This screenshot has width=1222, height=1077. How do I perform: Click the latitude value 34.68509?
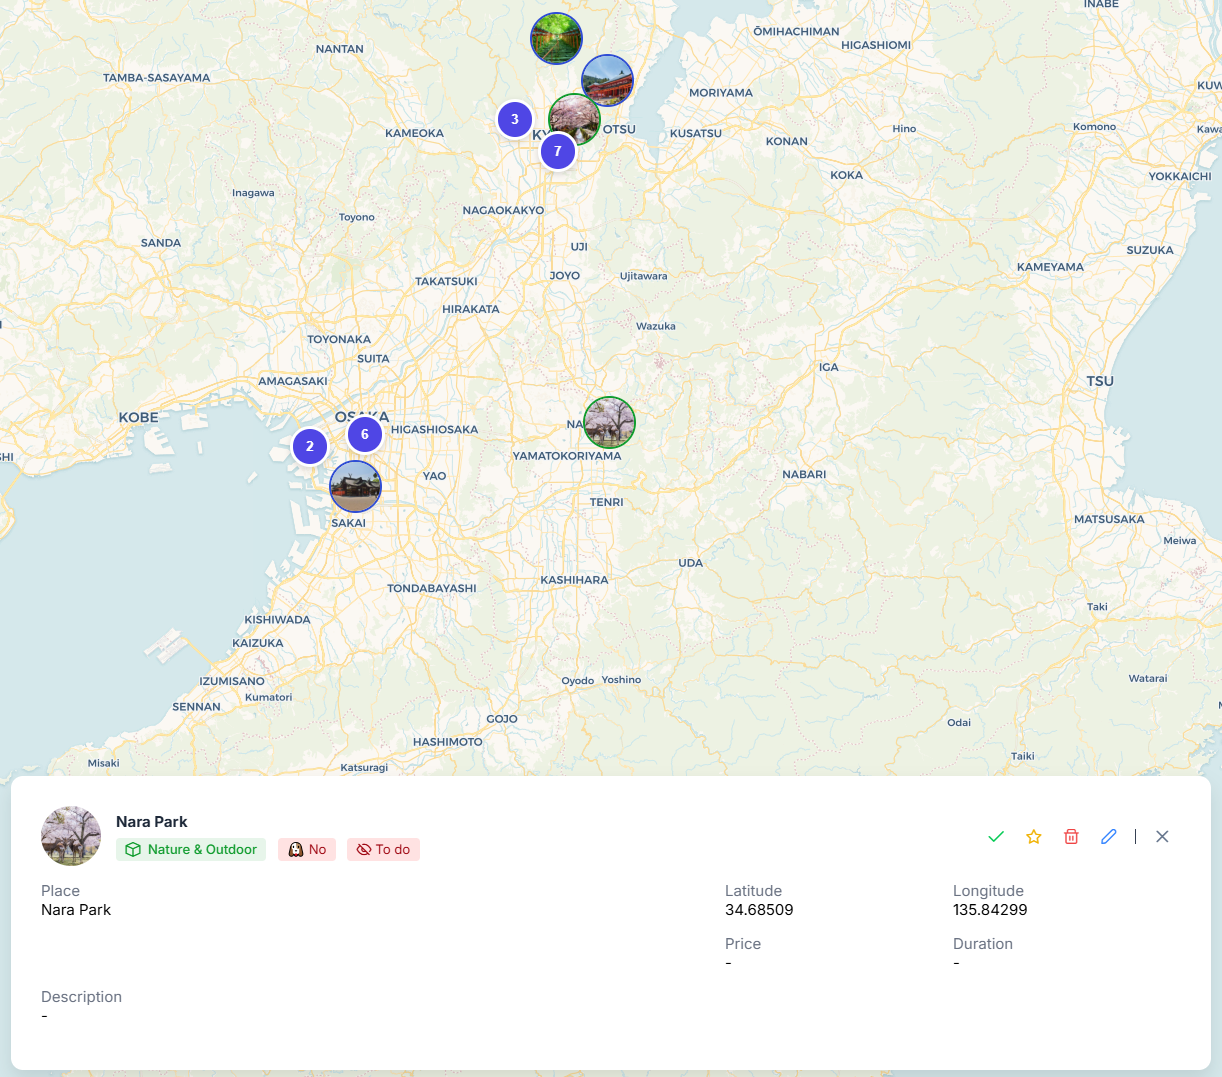(x=759, y=910)
